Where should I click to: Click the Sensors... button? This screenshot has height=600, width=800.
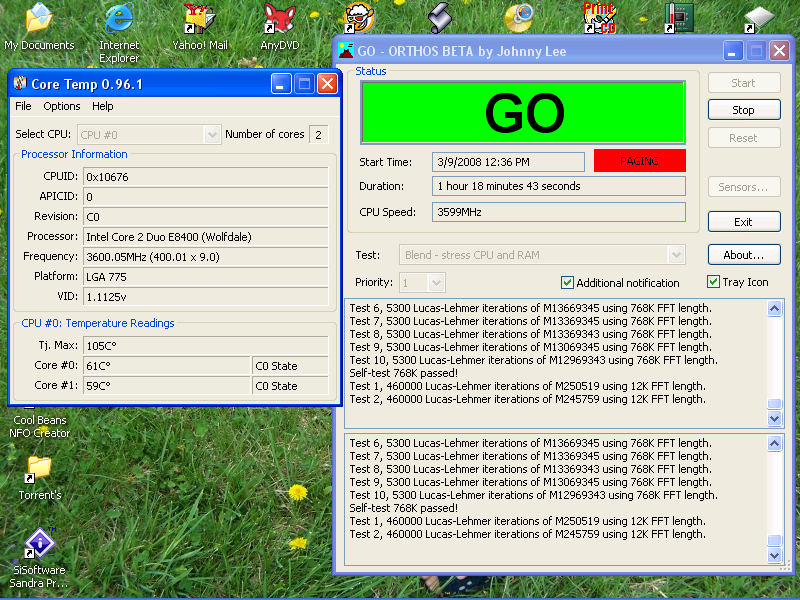pyautogui.click(x=744, y=187)
